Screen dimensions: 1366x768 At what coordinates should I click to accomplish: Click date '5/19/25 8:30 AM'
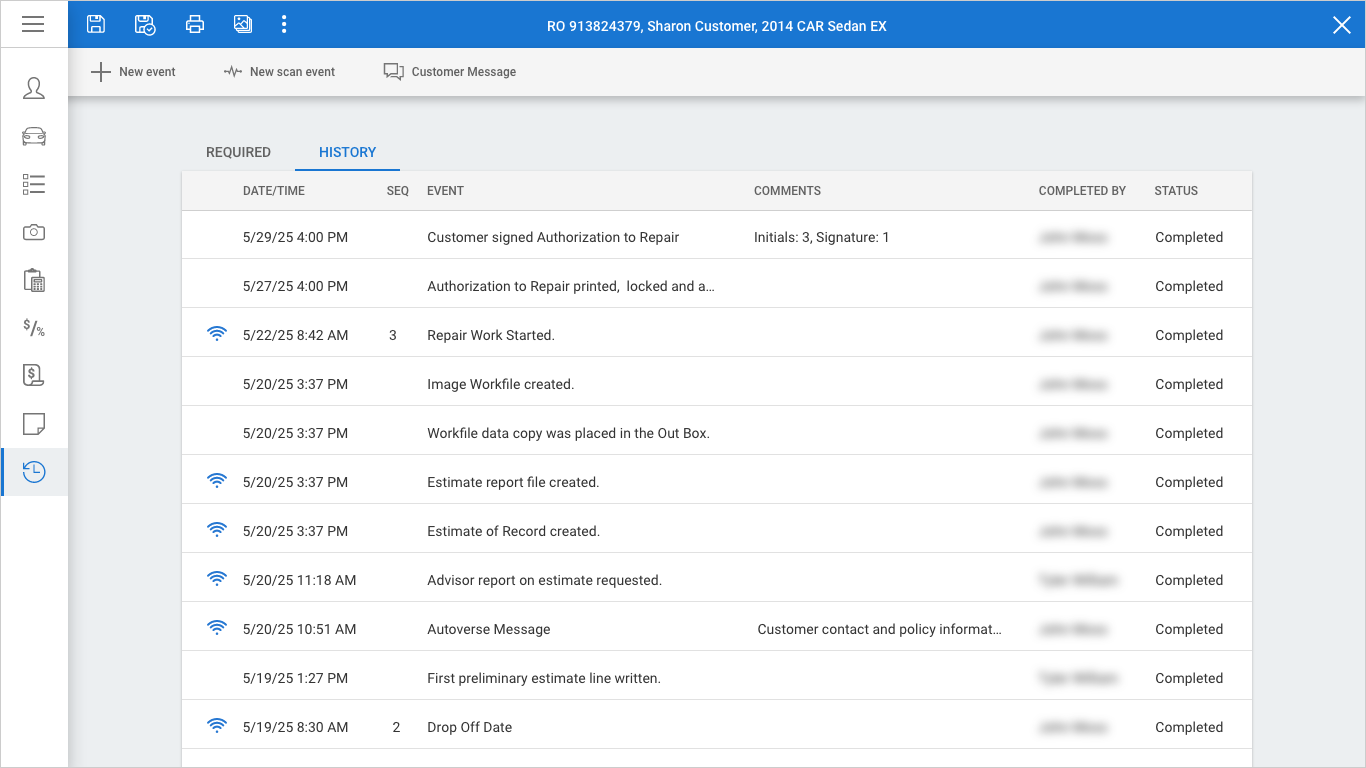pos(296,727)
